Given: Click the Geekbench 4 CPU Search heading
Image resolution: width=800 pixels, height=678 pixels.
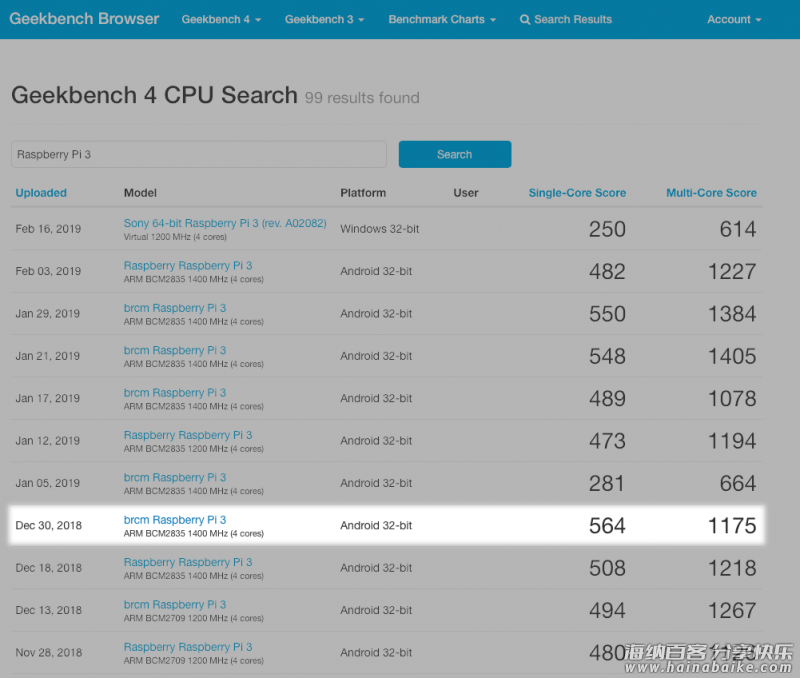Looking at the screenshot, I should point(155,95).
